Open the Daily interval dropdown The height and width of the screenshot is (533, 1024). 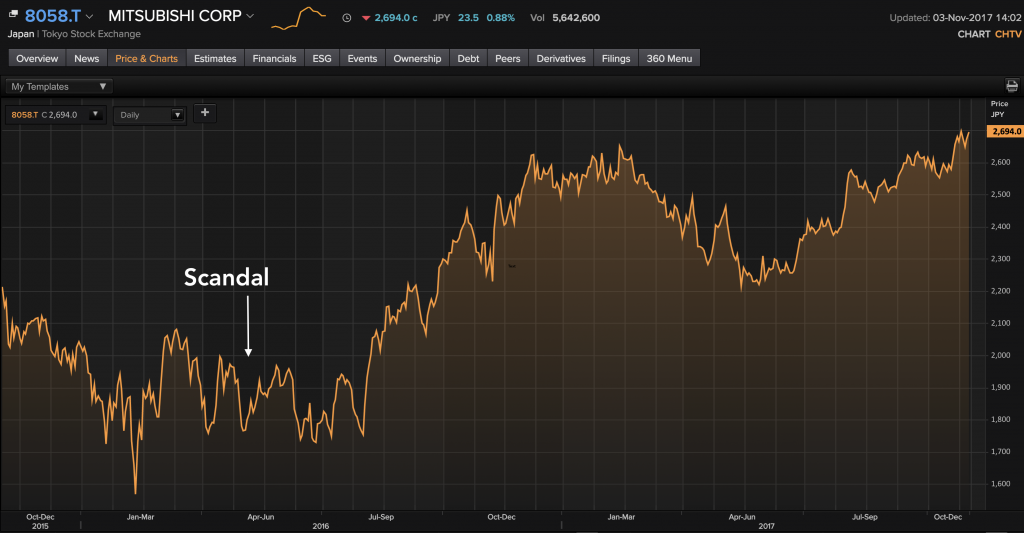pos(150,114)
